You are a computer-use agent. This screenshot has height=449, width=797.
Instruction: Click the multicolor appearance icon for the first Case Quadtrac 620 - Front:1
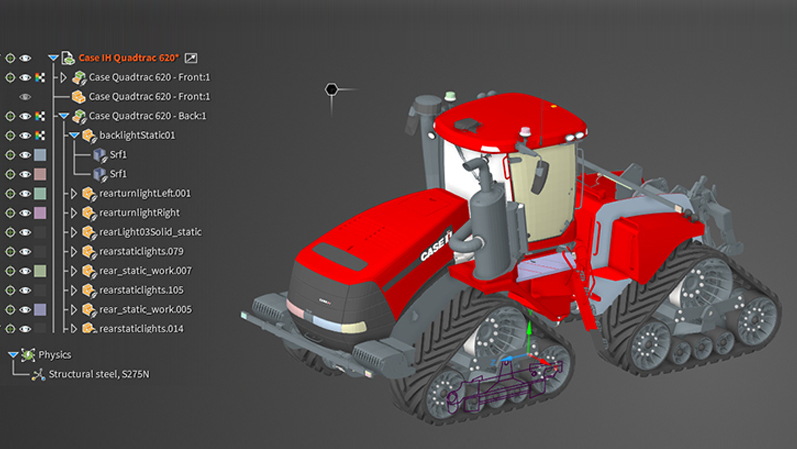coord(40,77)
